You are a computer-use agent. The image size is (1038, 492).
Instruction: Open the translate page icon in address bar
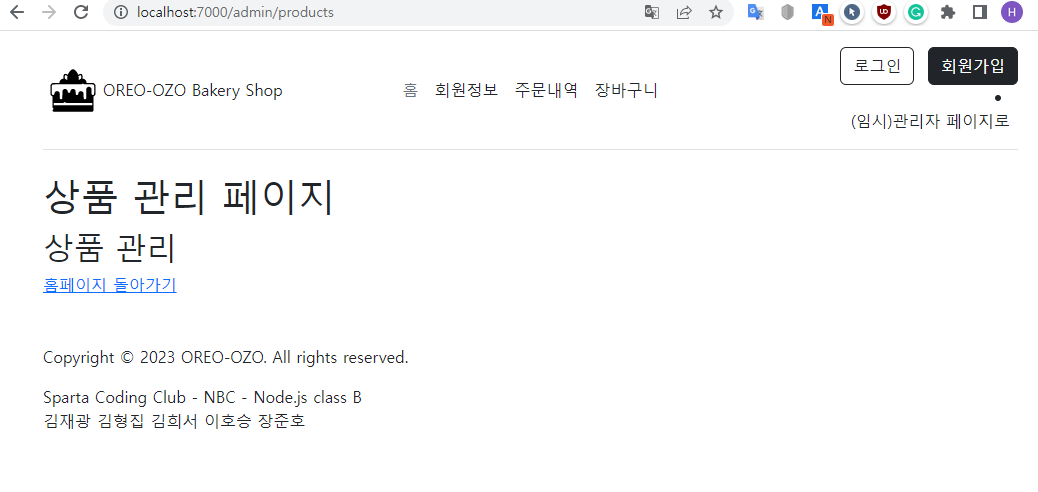[652, 12]
